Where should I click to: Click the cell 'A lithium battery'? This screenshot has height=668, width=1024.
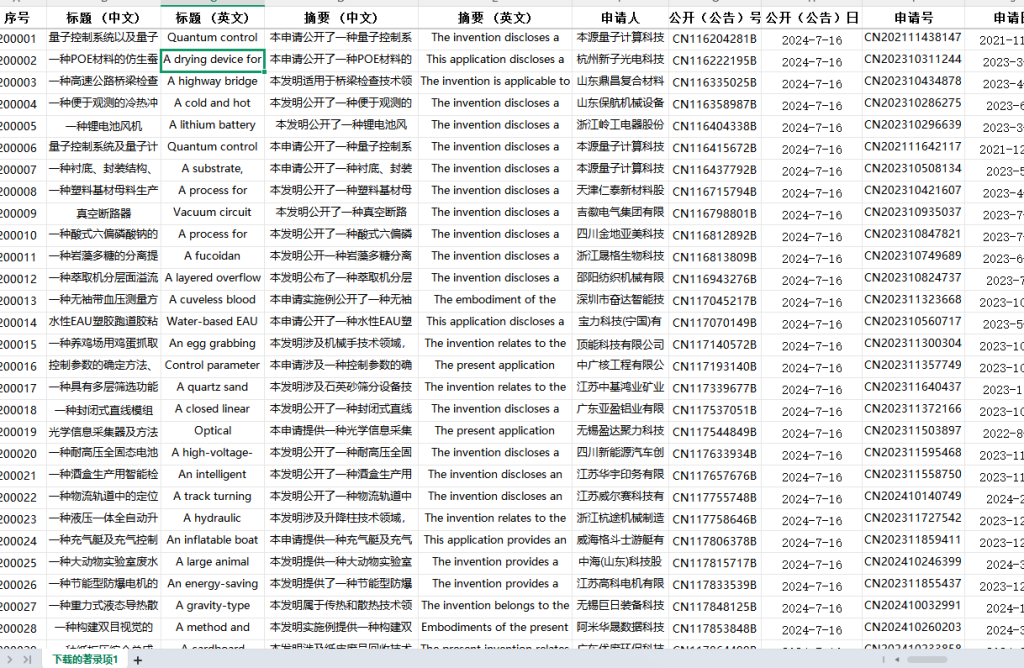point(212,125)
